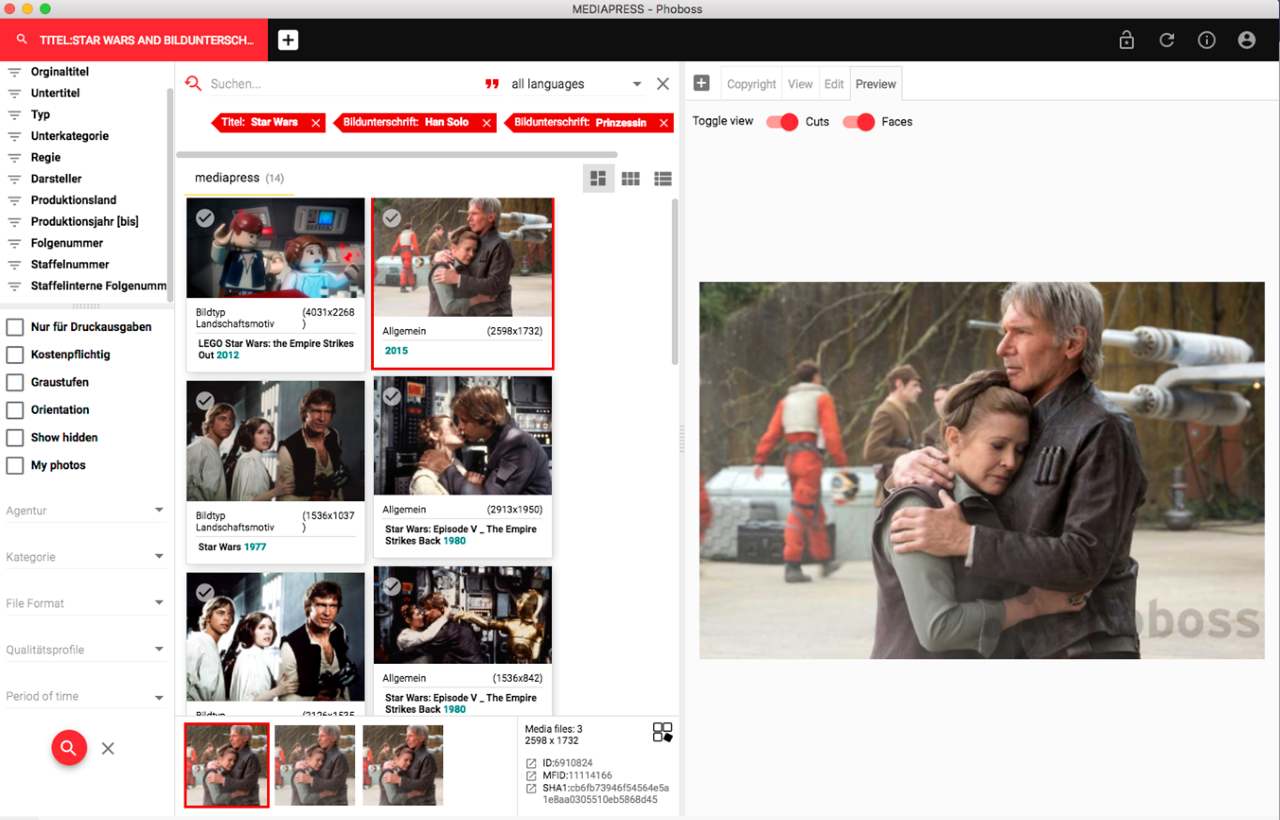The width and height of the screenshot is (1280, 820).
Task: Click the red round search button
Action: (69, 747)
